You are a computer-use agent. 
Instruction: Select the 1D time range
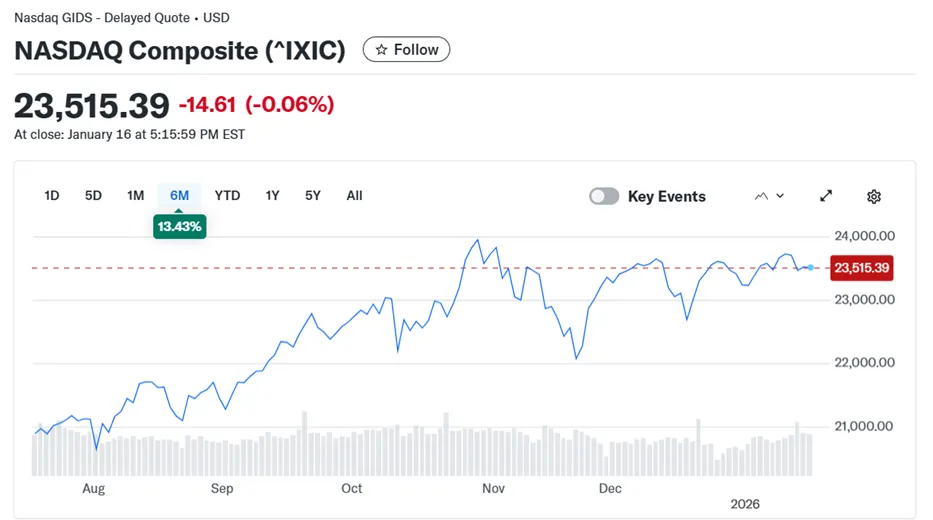pos(52,196)
